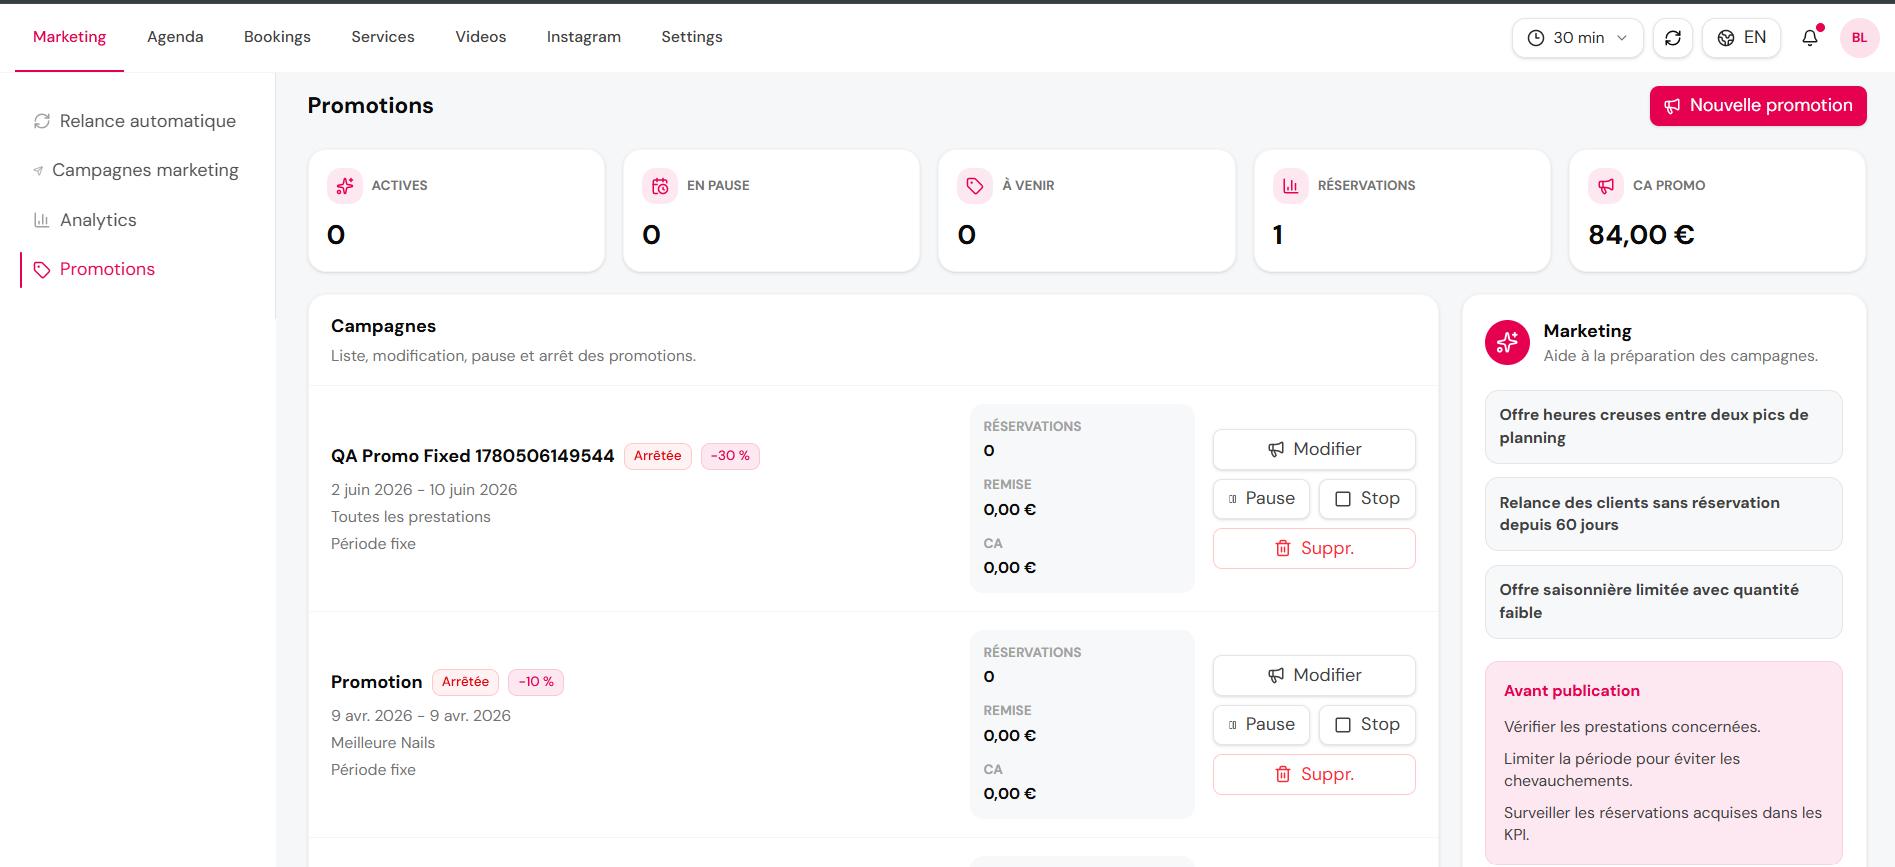Viewport: 1895px width, 867px height.
Task: Open the 30 min duration dropdown
Action: 1578,38
